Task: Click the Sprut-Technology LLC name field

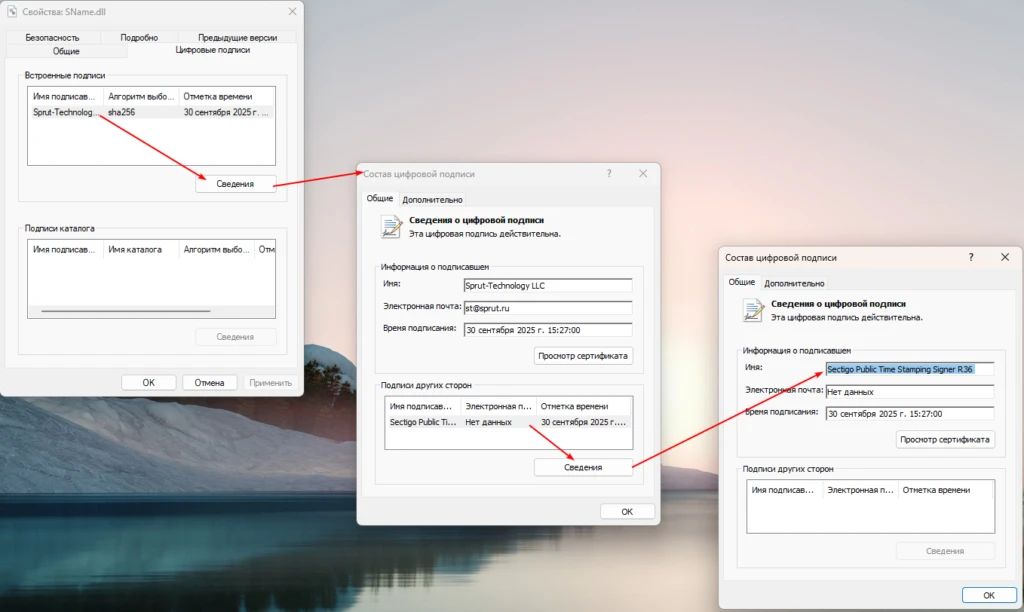Action: [x=547, y=285]
